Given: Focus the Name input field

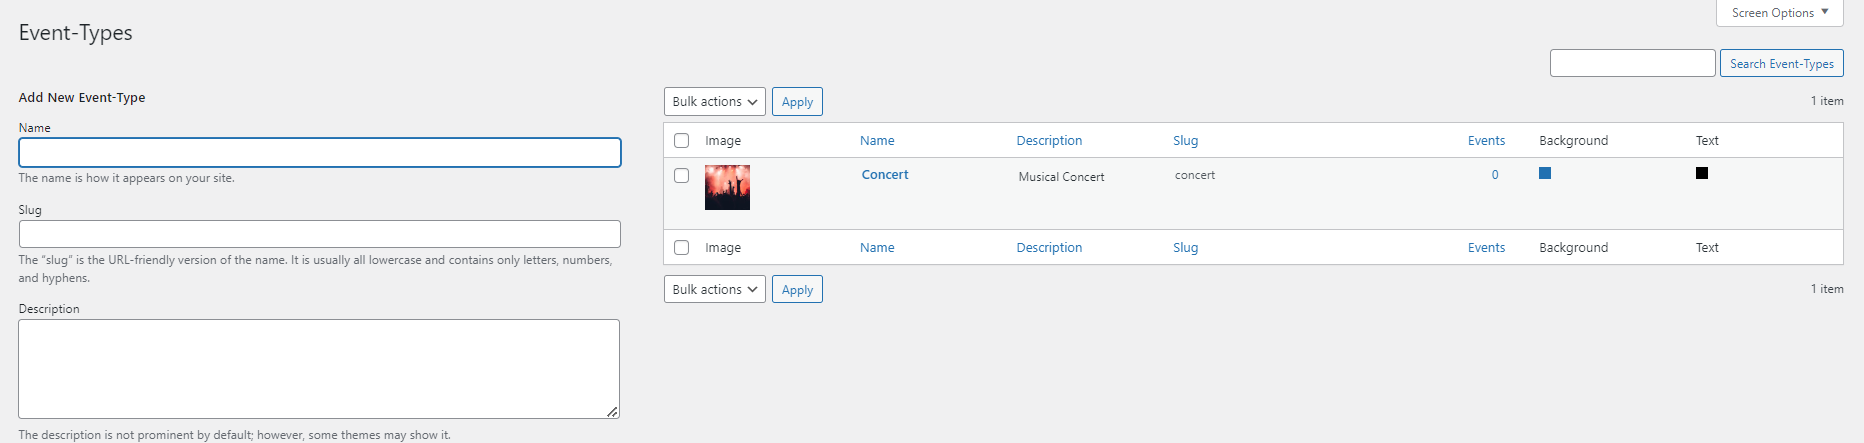Looking at the screenshot, I should coord(320,153).
